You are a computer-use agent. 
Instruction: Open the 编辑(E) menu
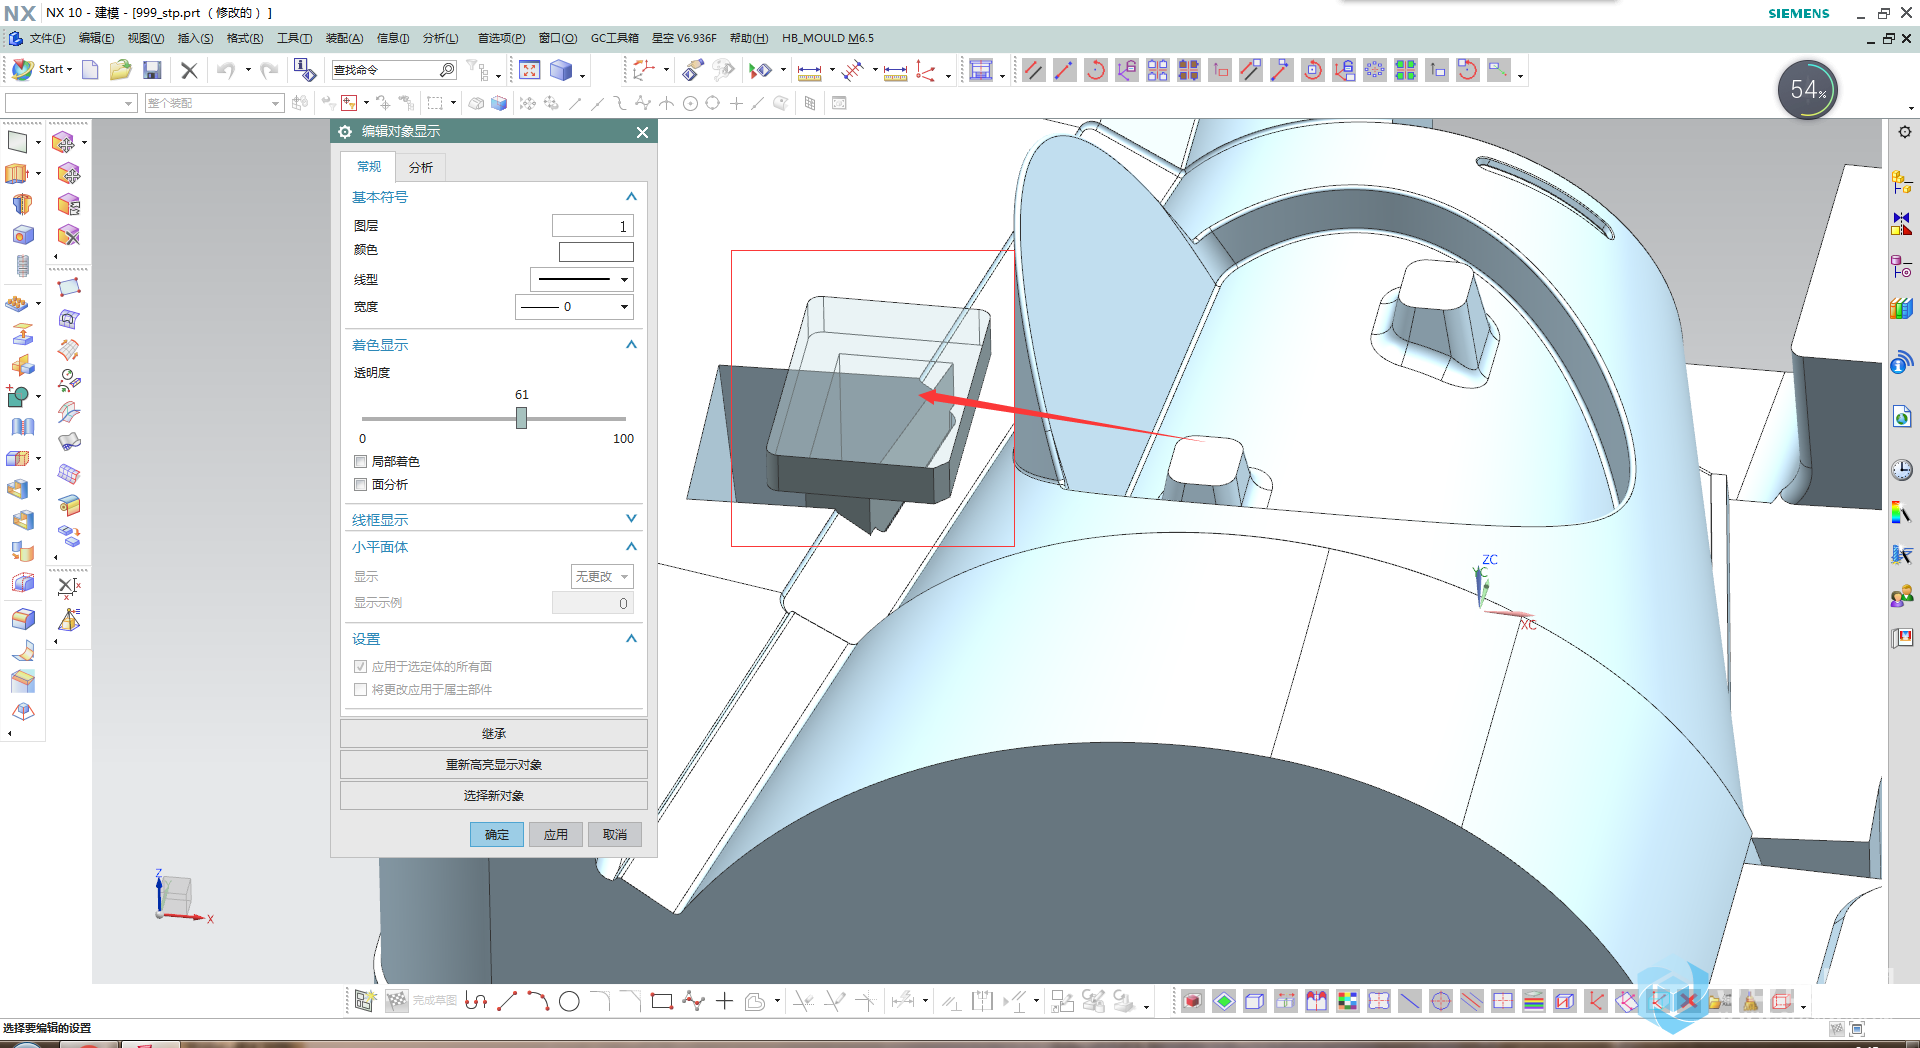pyautogui.click(x=97, y=39)
